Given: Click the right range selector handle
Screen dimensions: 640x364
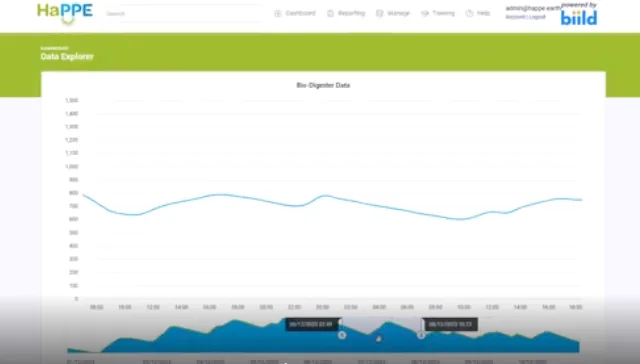Looking at the screenshot, I should pyautogui.click(x=421, y=335).
